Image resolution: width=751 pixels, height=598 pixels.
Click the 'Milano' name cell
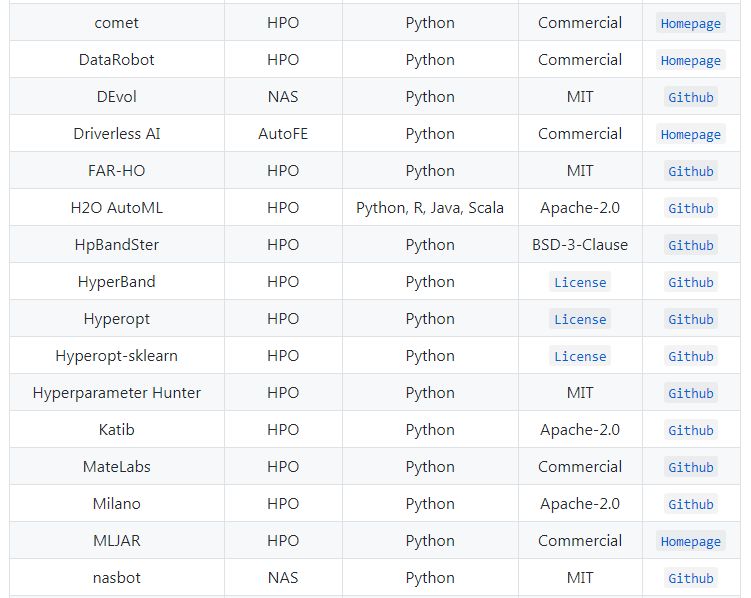[x=116, y=503]
